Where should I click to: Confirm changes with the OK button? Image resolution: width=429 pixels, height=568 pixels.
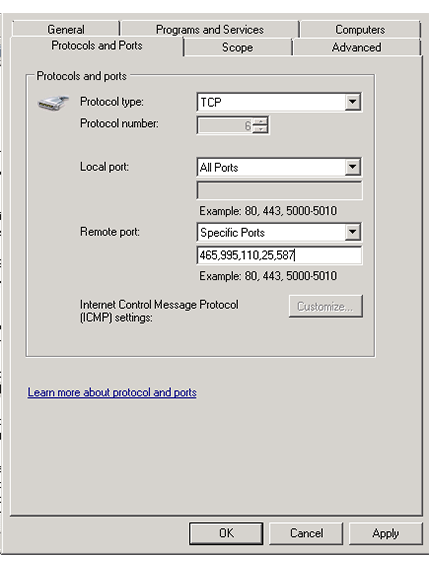click(x=226, y=533)
